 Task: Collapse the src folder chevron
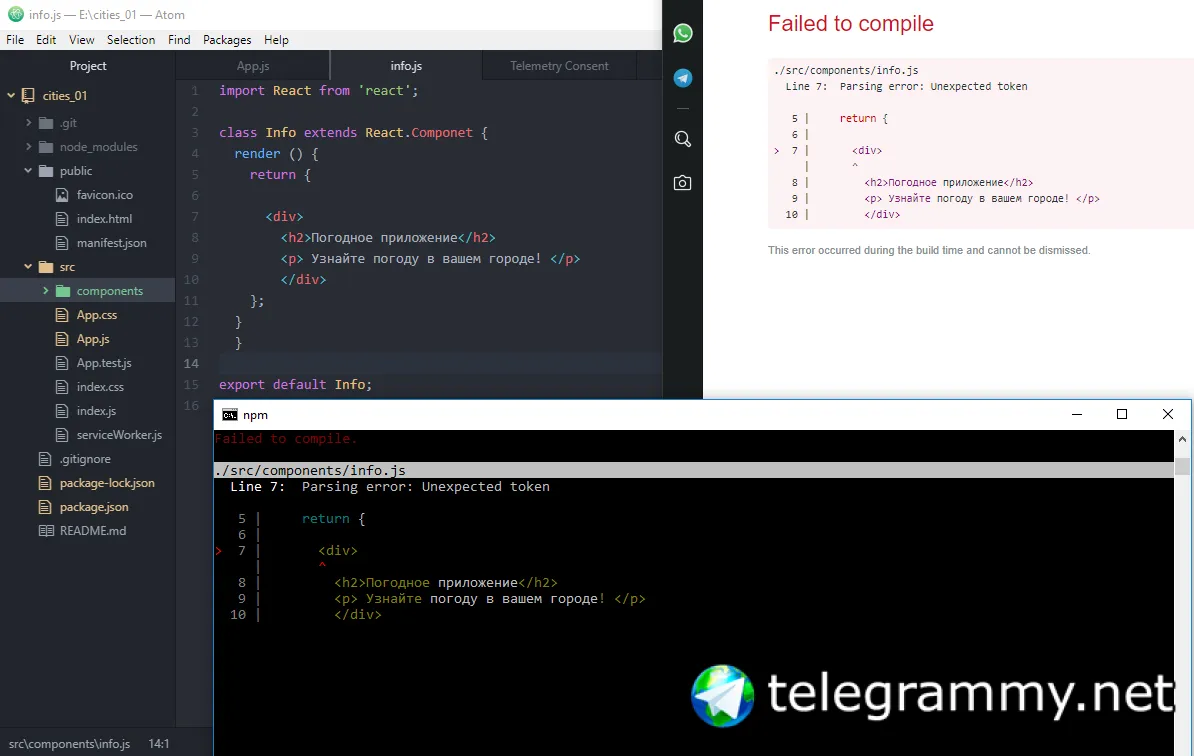28,266
